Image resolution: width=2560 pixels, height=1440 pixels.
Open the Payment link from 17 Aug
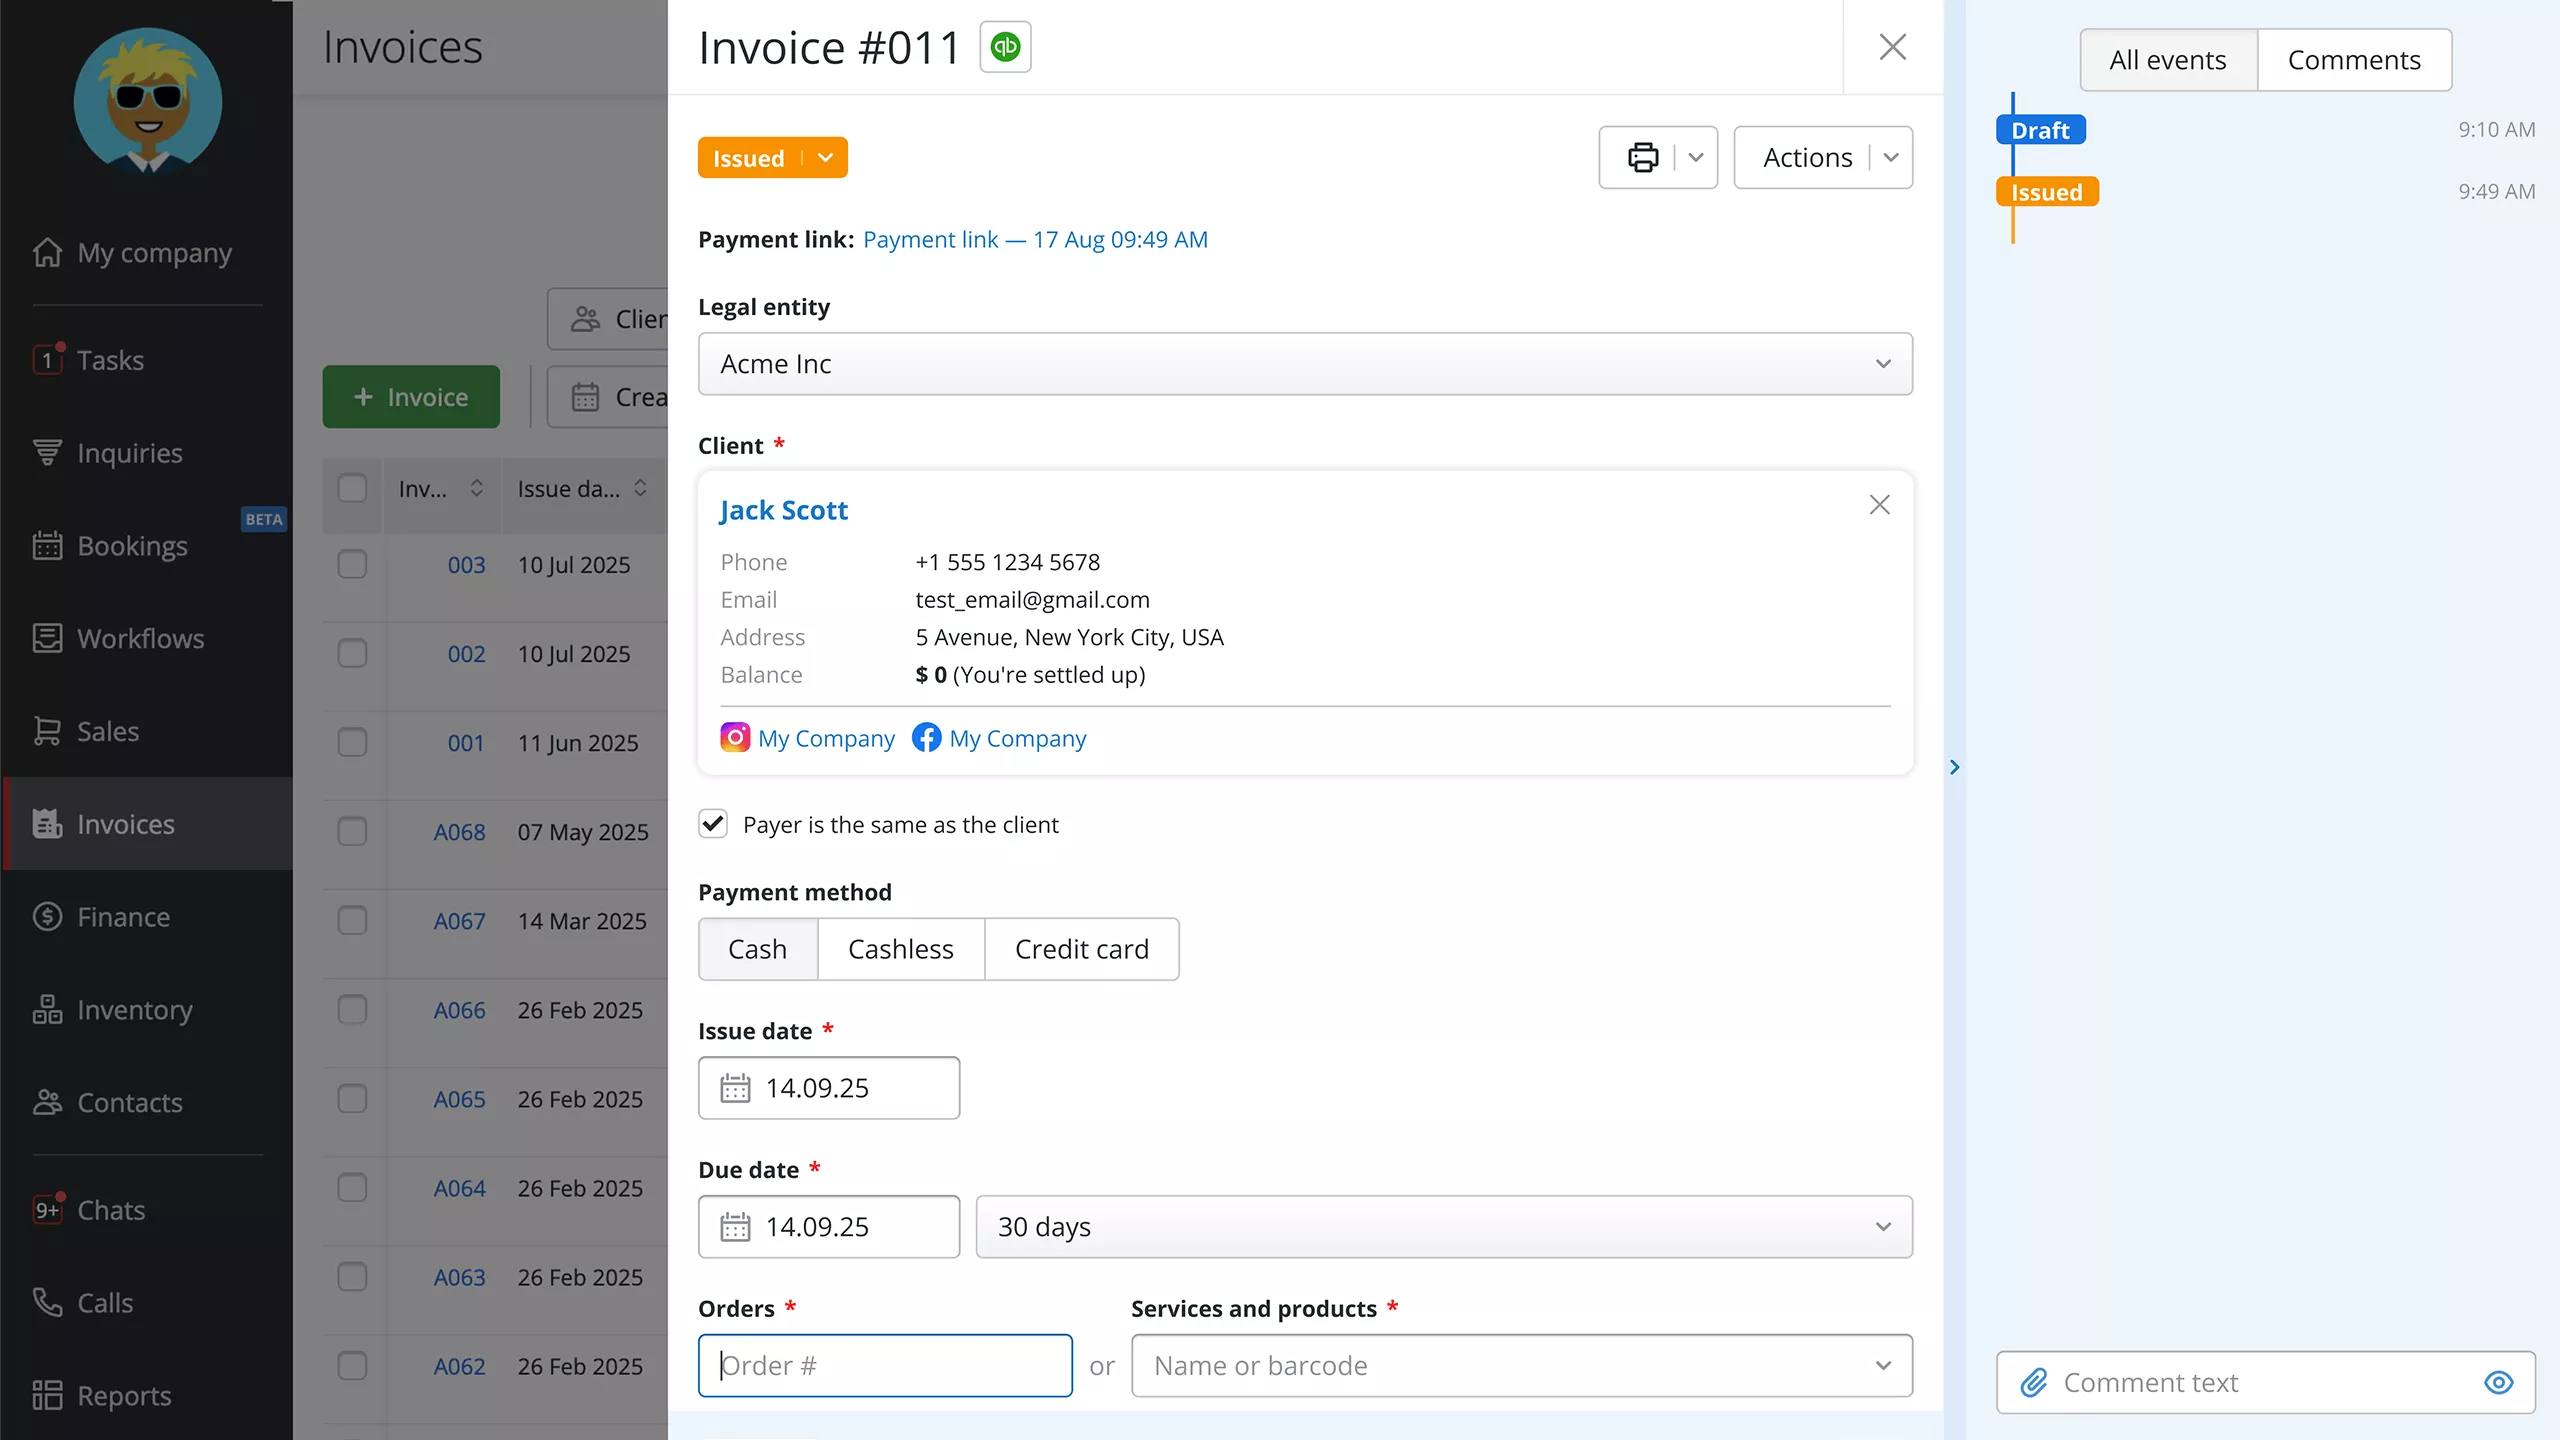click(x=1035, y=239)
